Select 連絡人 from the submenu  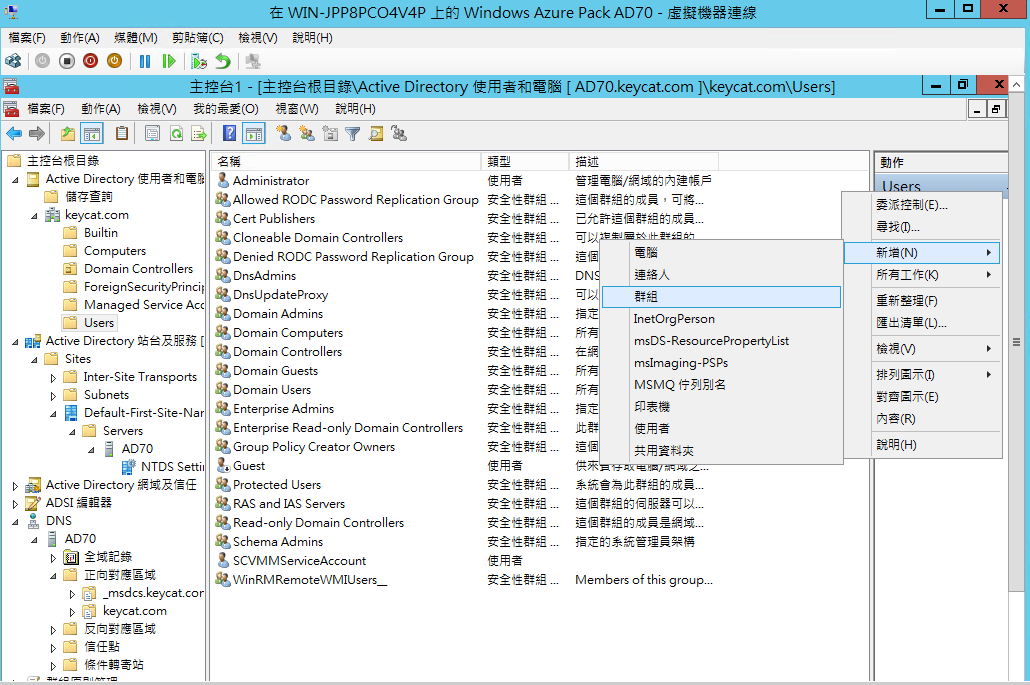721,275
